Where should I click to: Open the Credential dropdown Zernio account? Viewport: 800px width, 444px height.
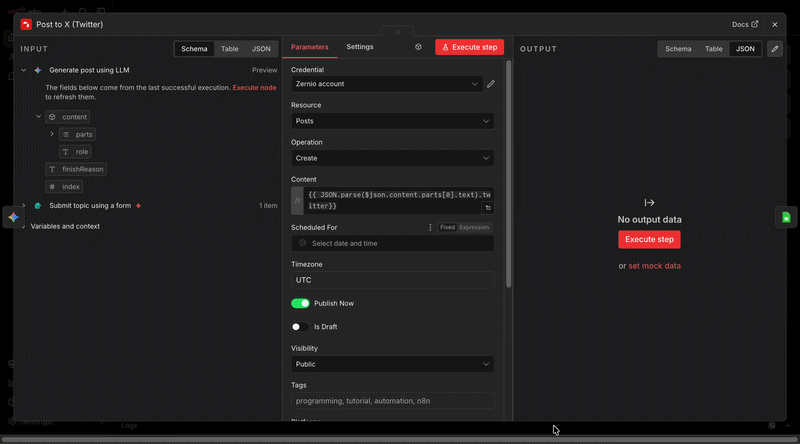click(387, 84)
